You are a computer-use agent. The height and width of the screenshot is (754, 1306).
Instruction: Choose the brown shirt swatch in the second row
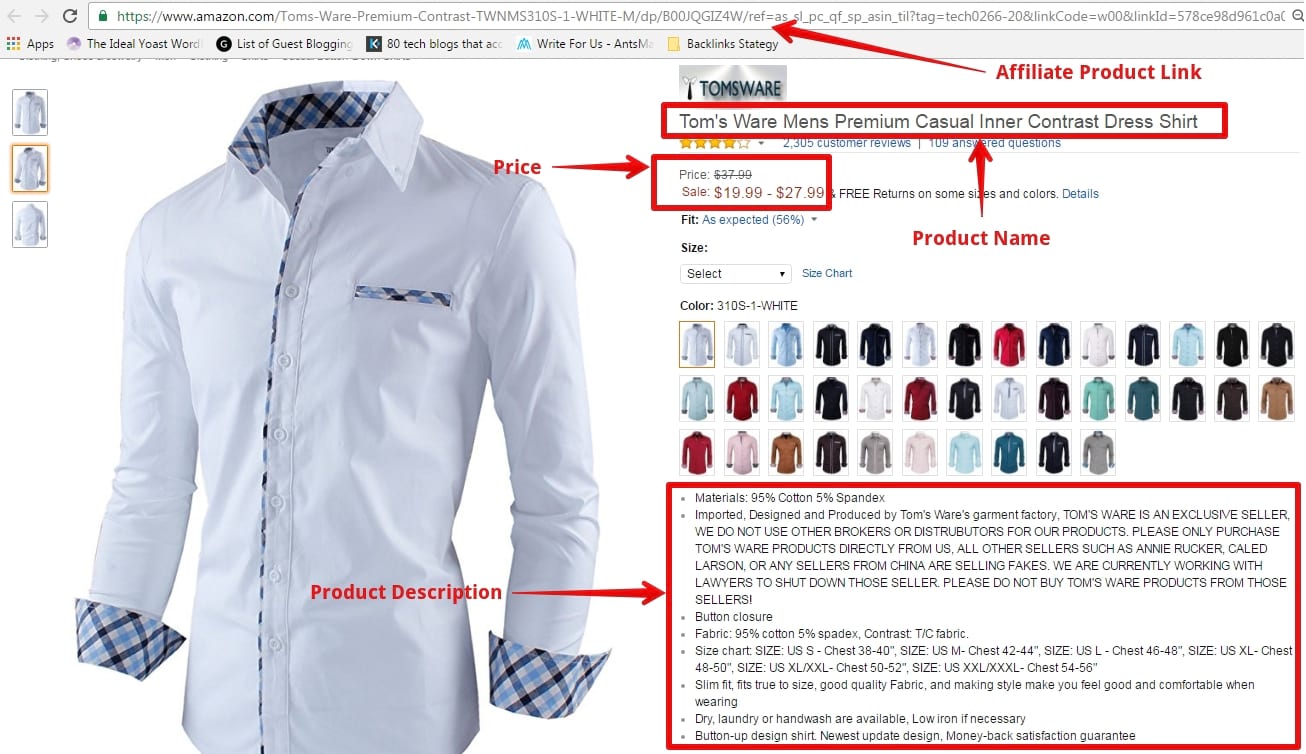tap(1276, 398)
